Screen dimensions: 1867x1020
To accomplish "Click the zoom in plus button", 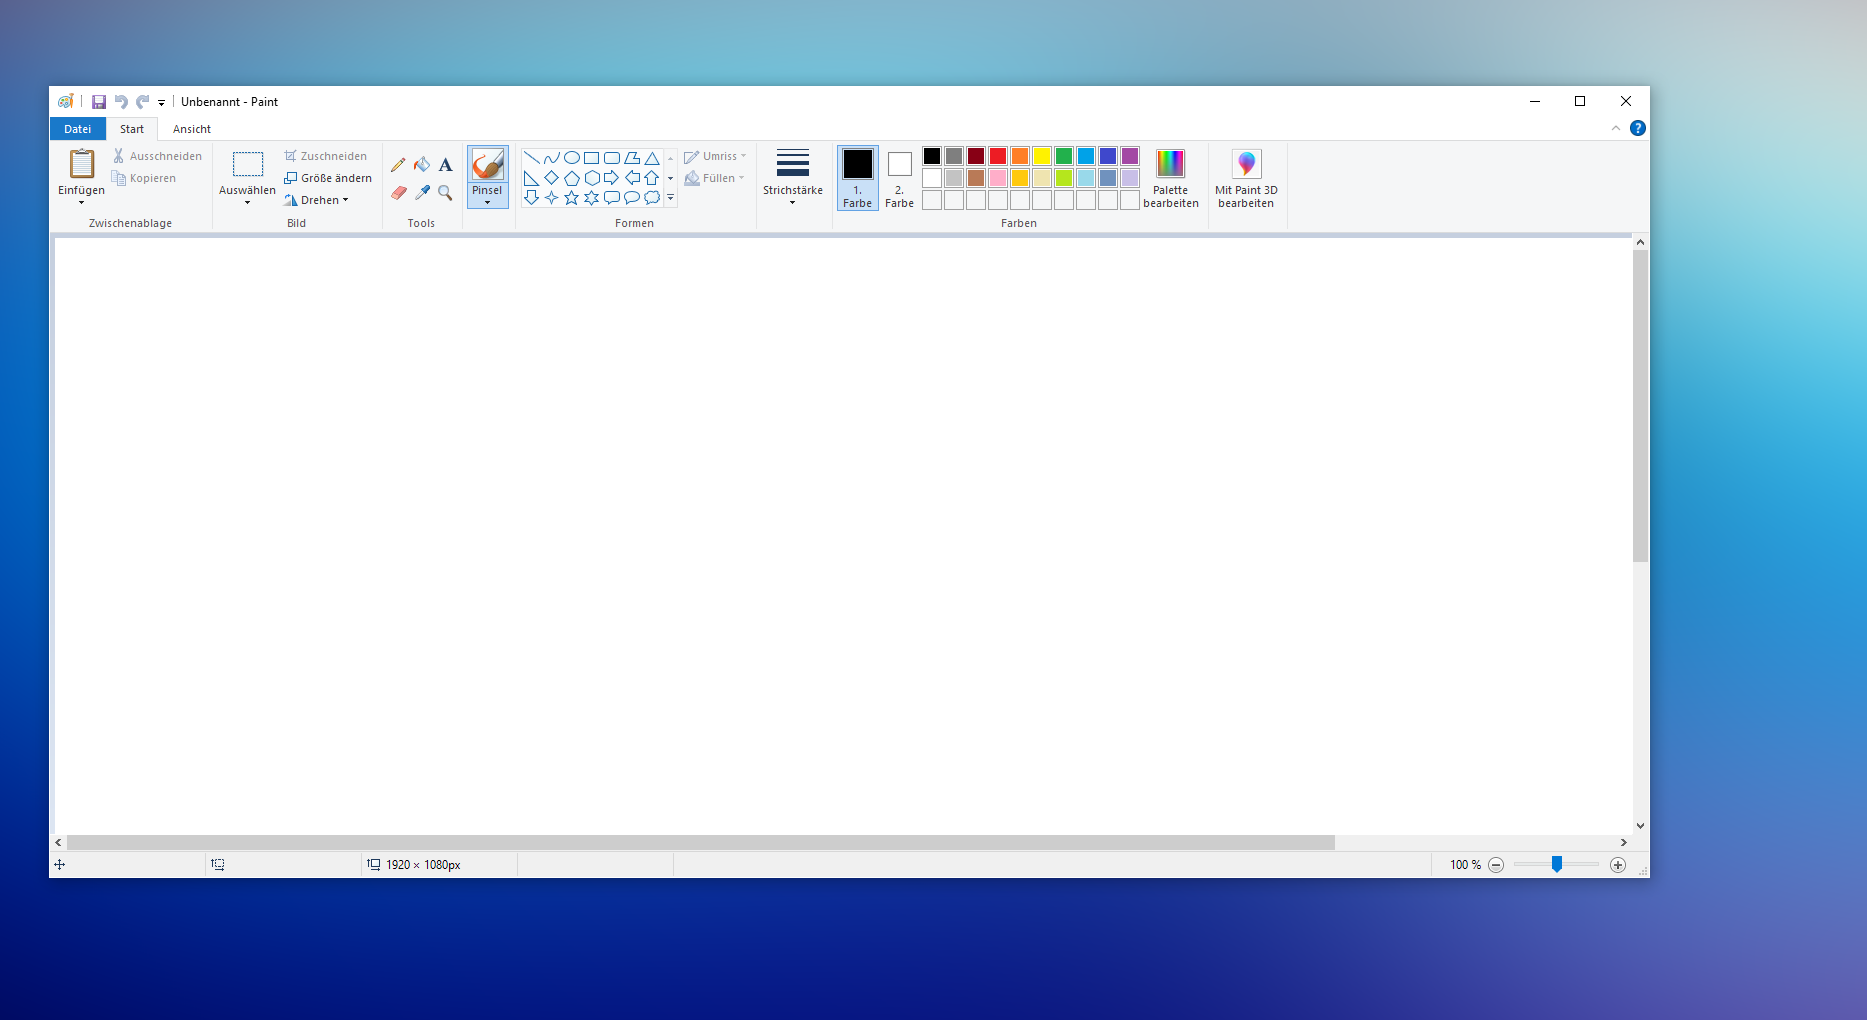I will (x=1618, y=865).
